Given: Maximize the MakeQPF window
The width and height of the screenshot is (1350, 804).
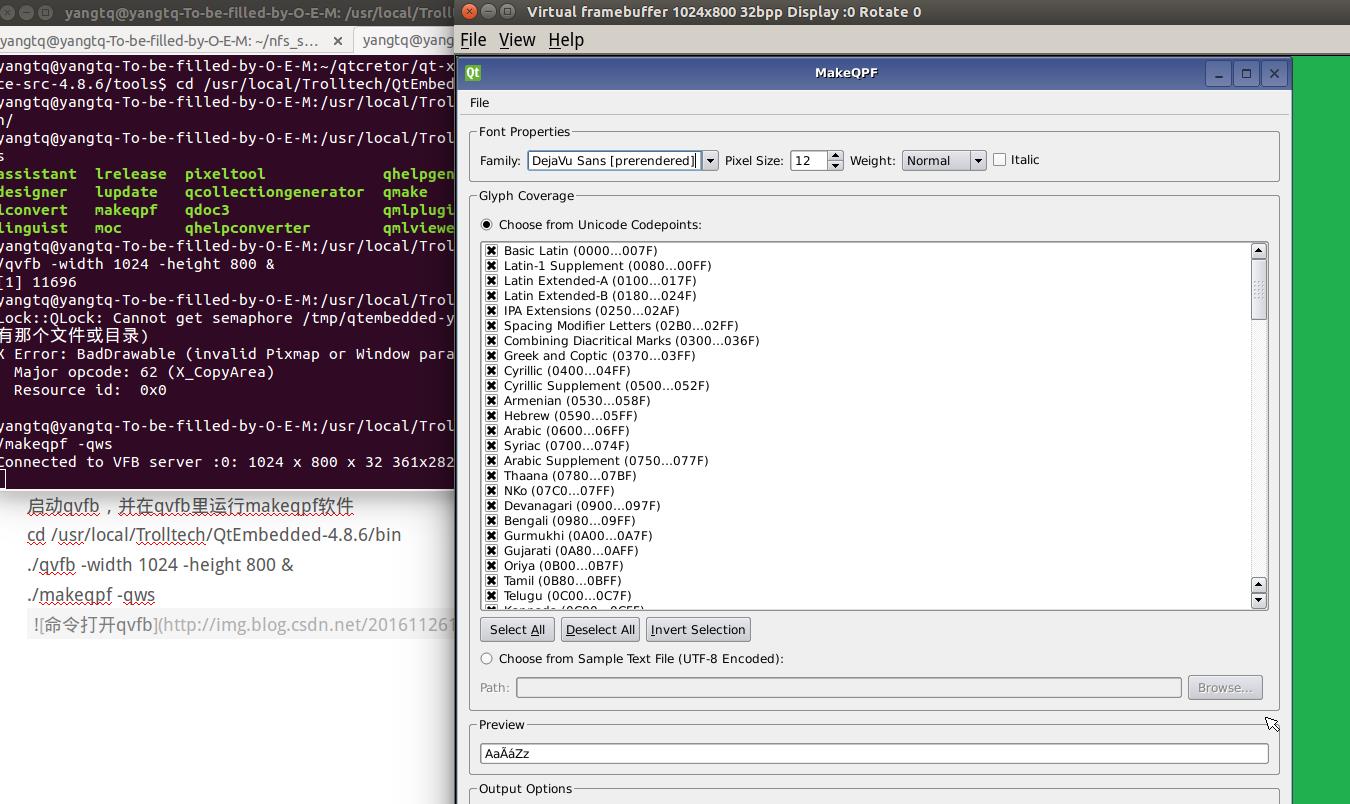Looking at the screenshot, I should point(1246,73).
